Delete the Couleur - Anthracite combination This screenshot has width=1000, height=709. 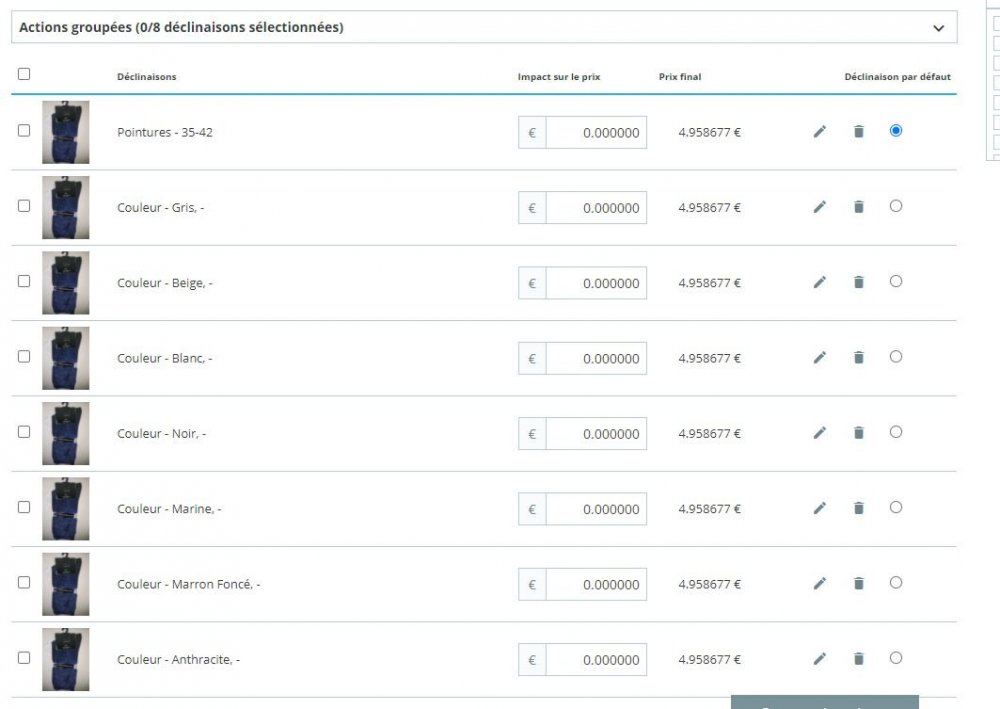pyautogui.click(x=858, y=659)
